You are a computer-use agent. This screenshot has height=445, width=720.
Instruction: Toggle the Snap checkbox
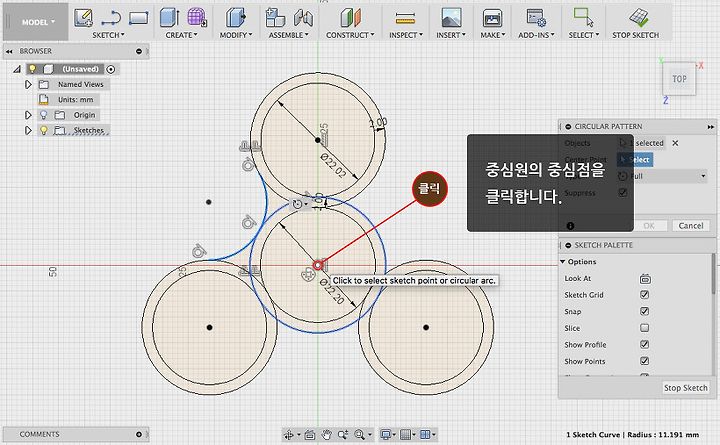click(x=645, y=311)
